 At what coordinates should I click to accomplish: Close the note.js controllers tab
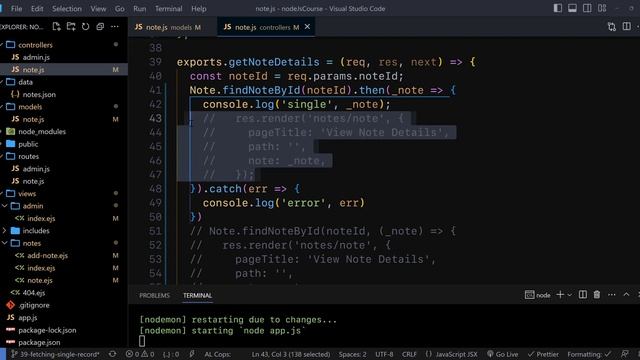click(307, 27)
